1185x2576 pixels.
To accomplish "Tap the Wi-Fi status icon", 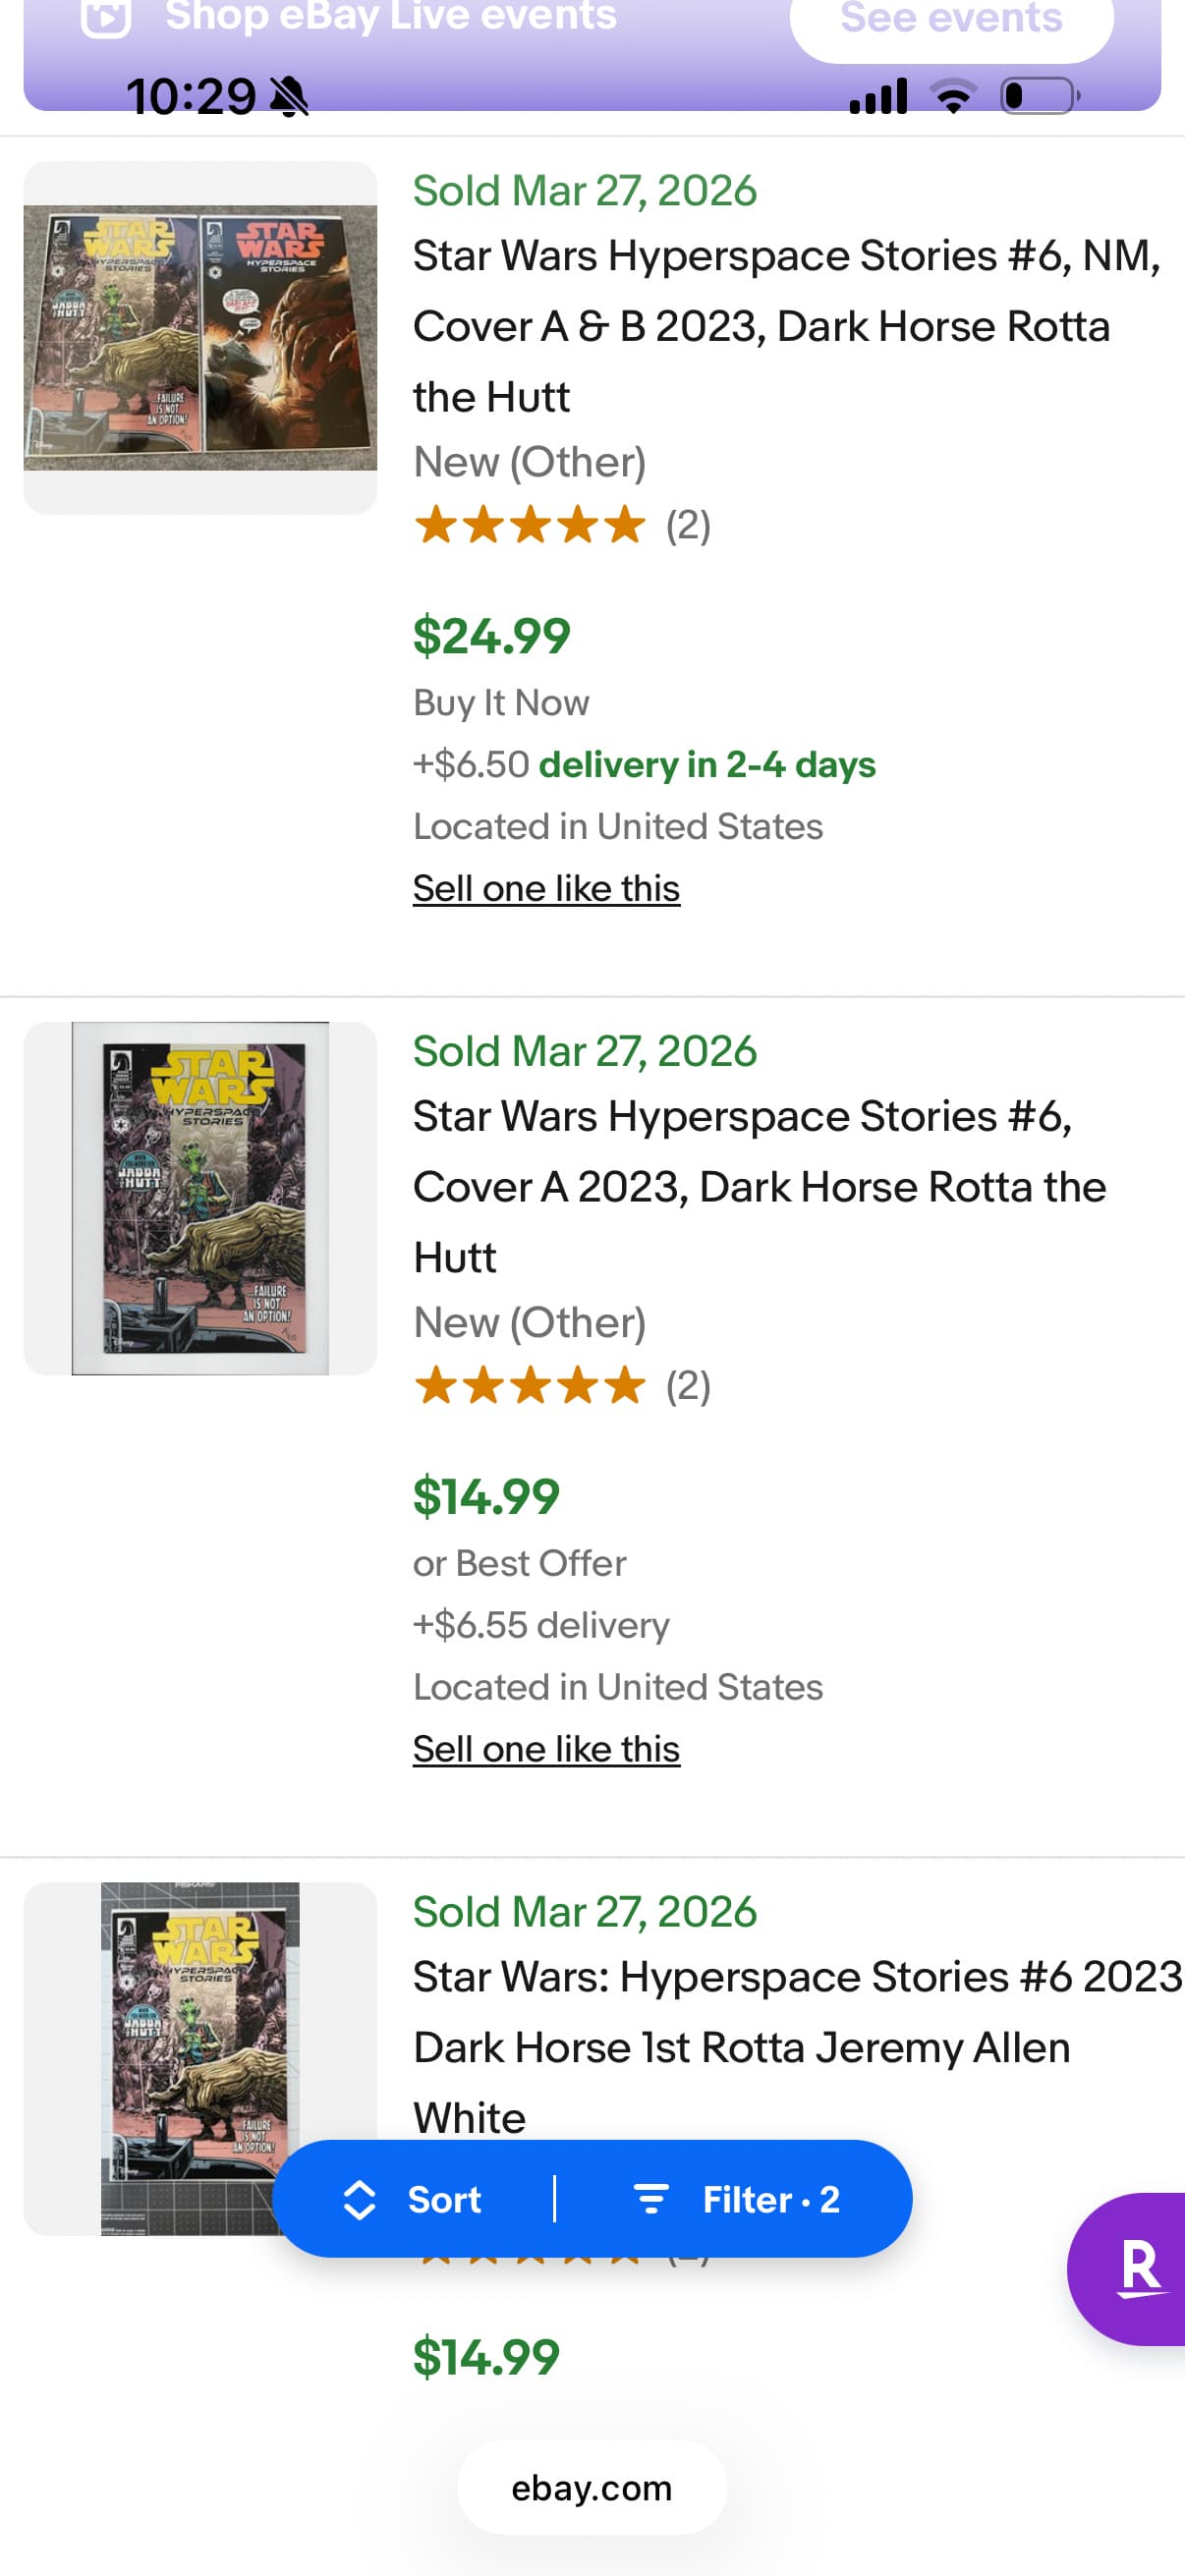I will [x=953, y=97].
